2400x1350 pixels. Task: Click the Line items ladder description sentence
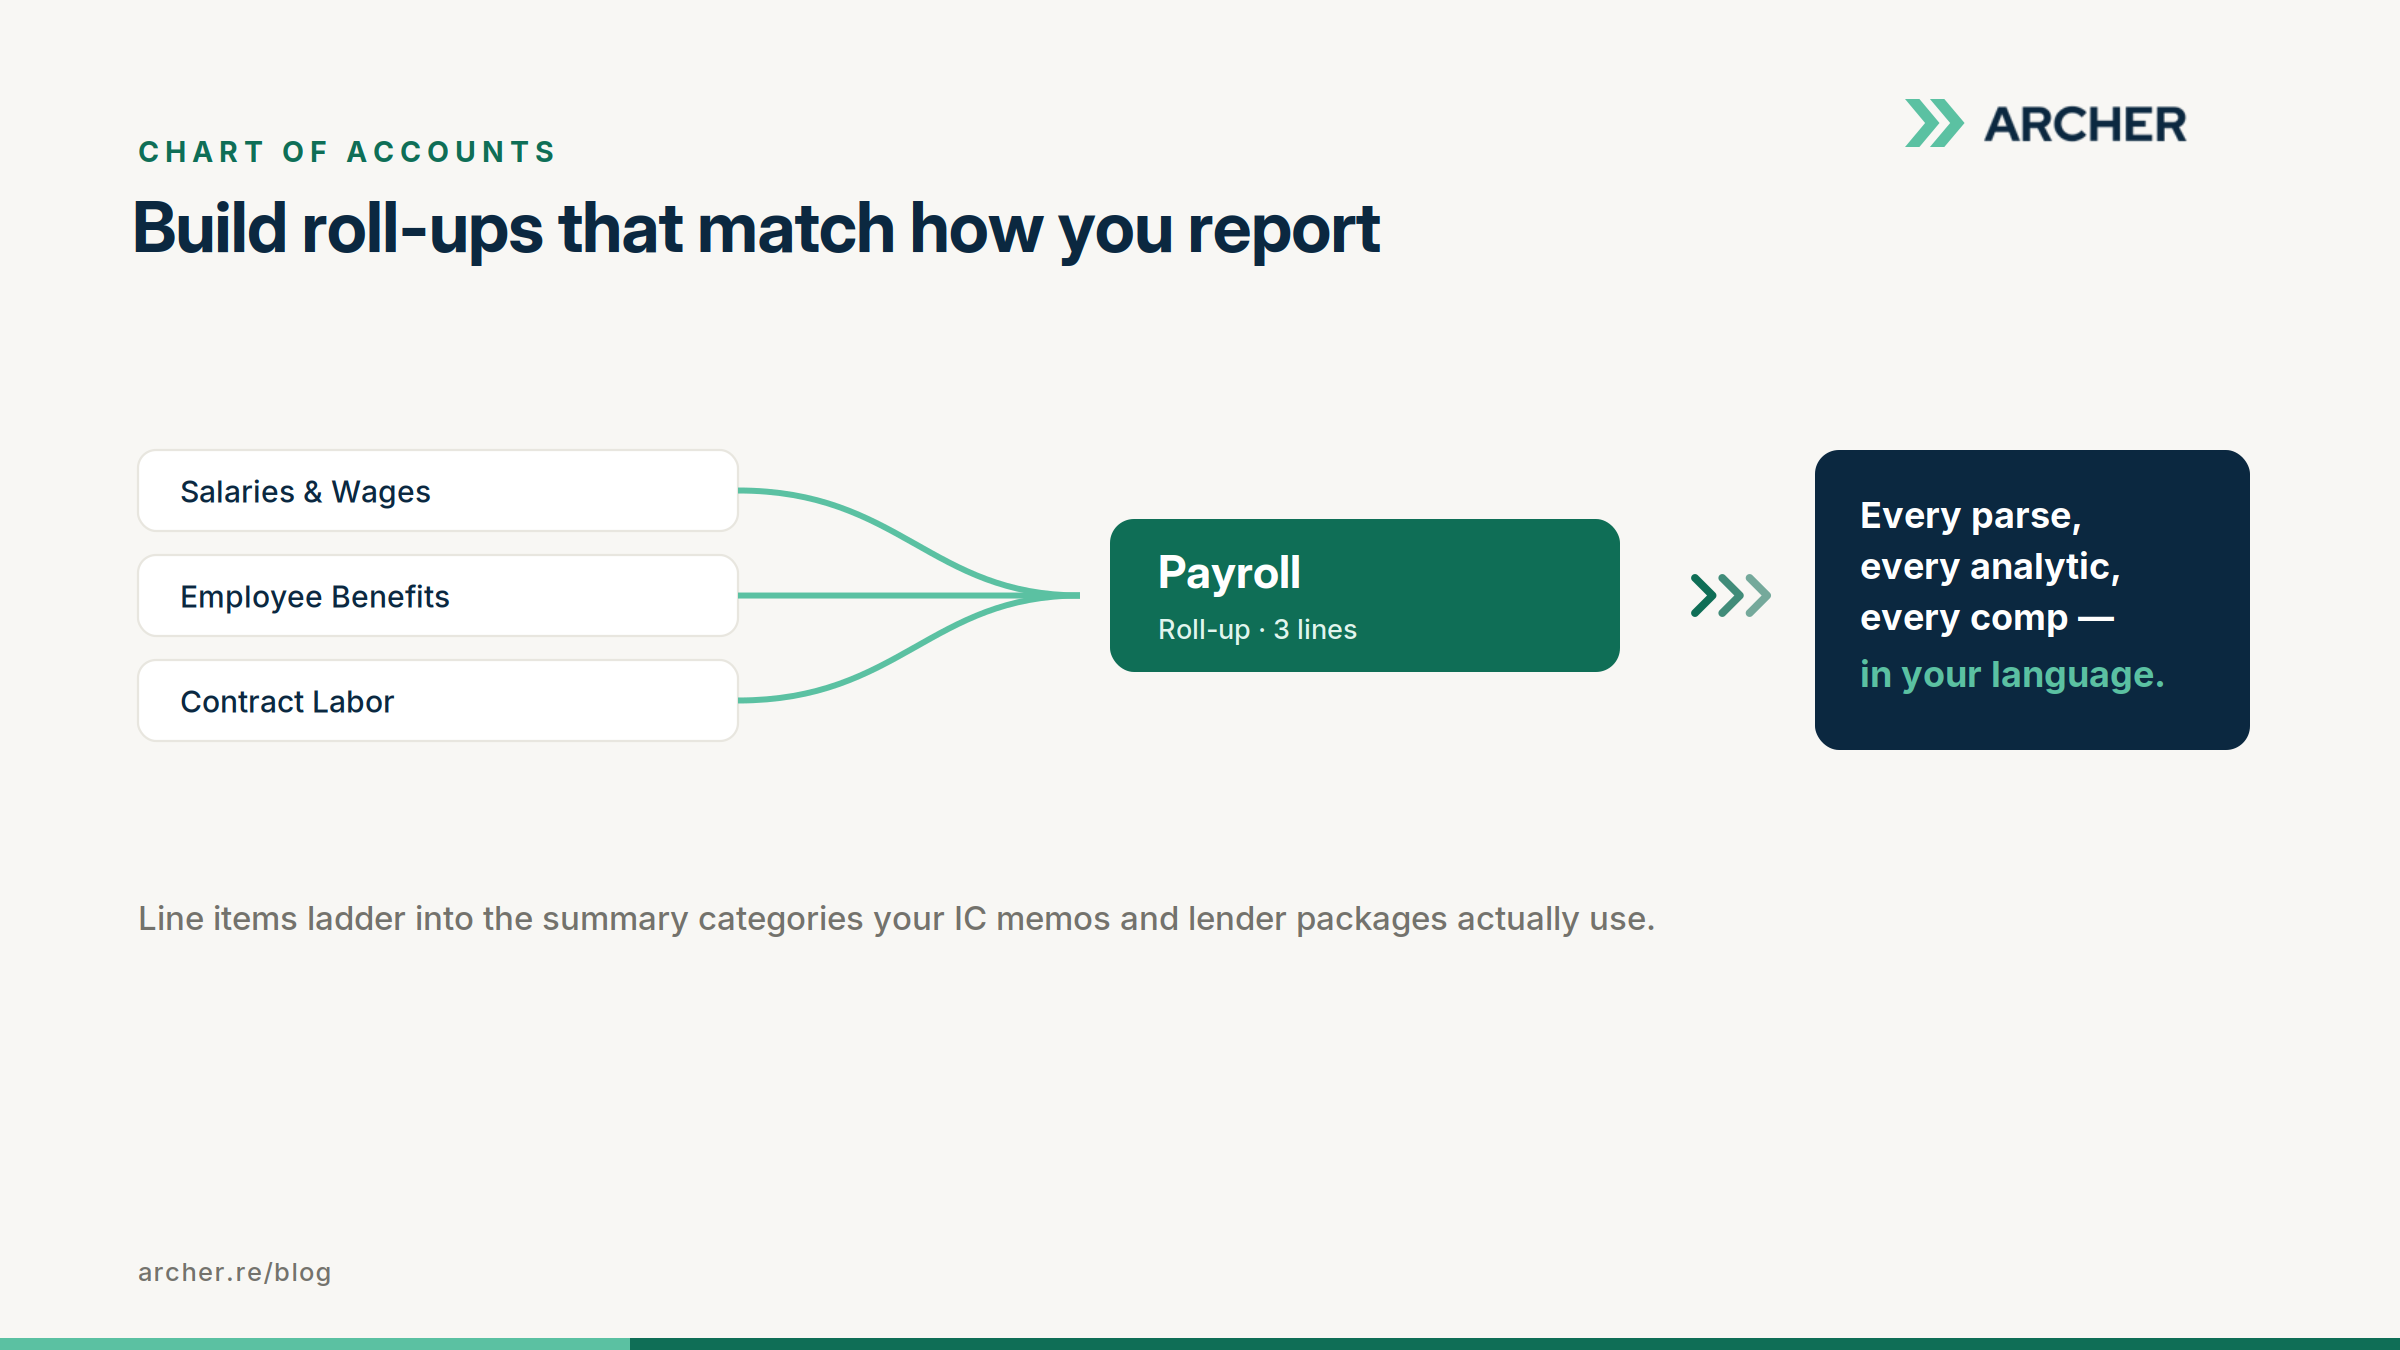tap(896, 919)
